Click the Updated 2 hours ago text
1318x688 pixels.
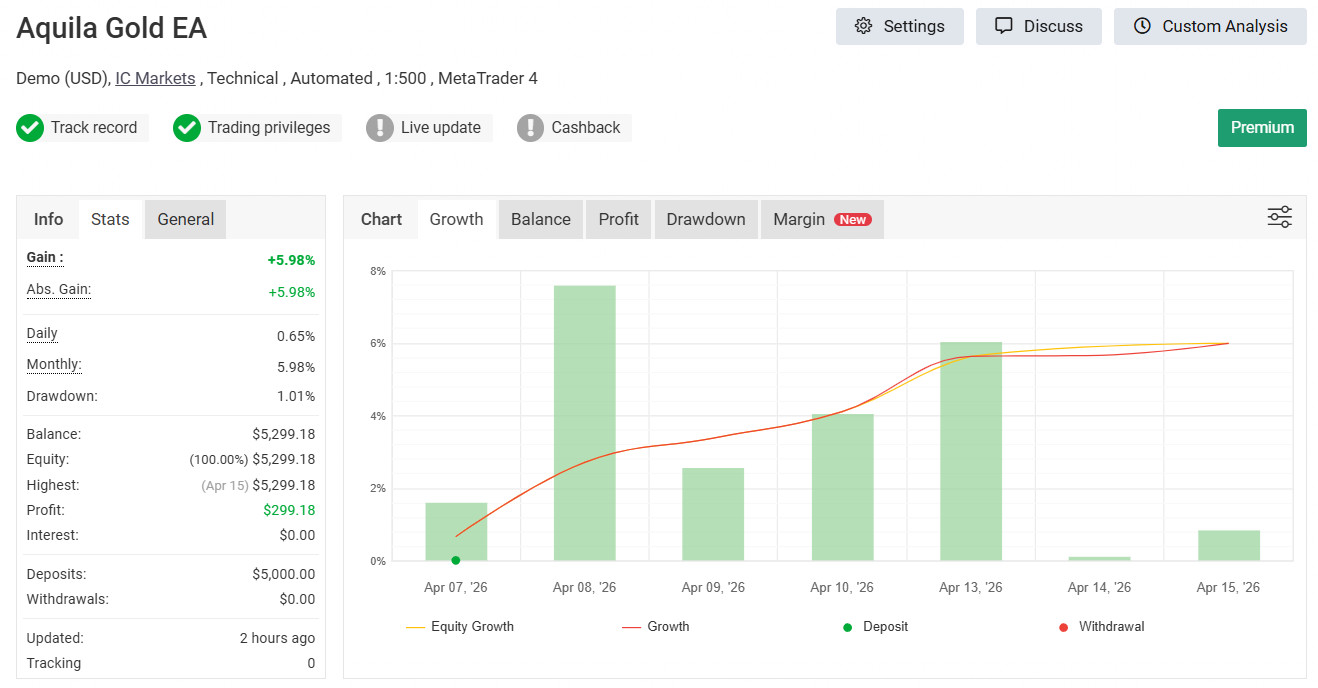278,638
